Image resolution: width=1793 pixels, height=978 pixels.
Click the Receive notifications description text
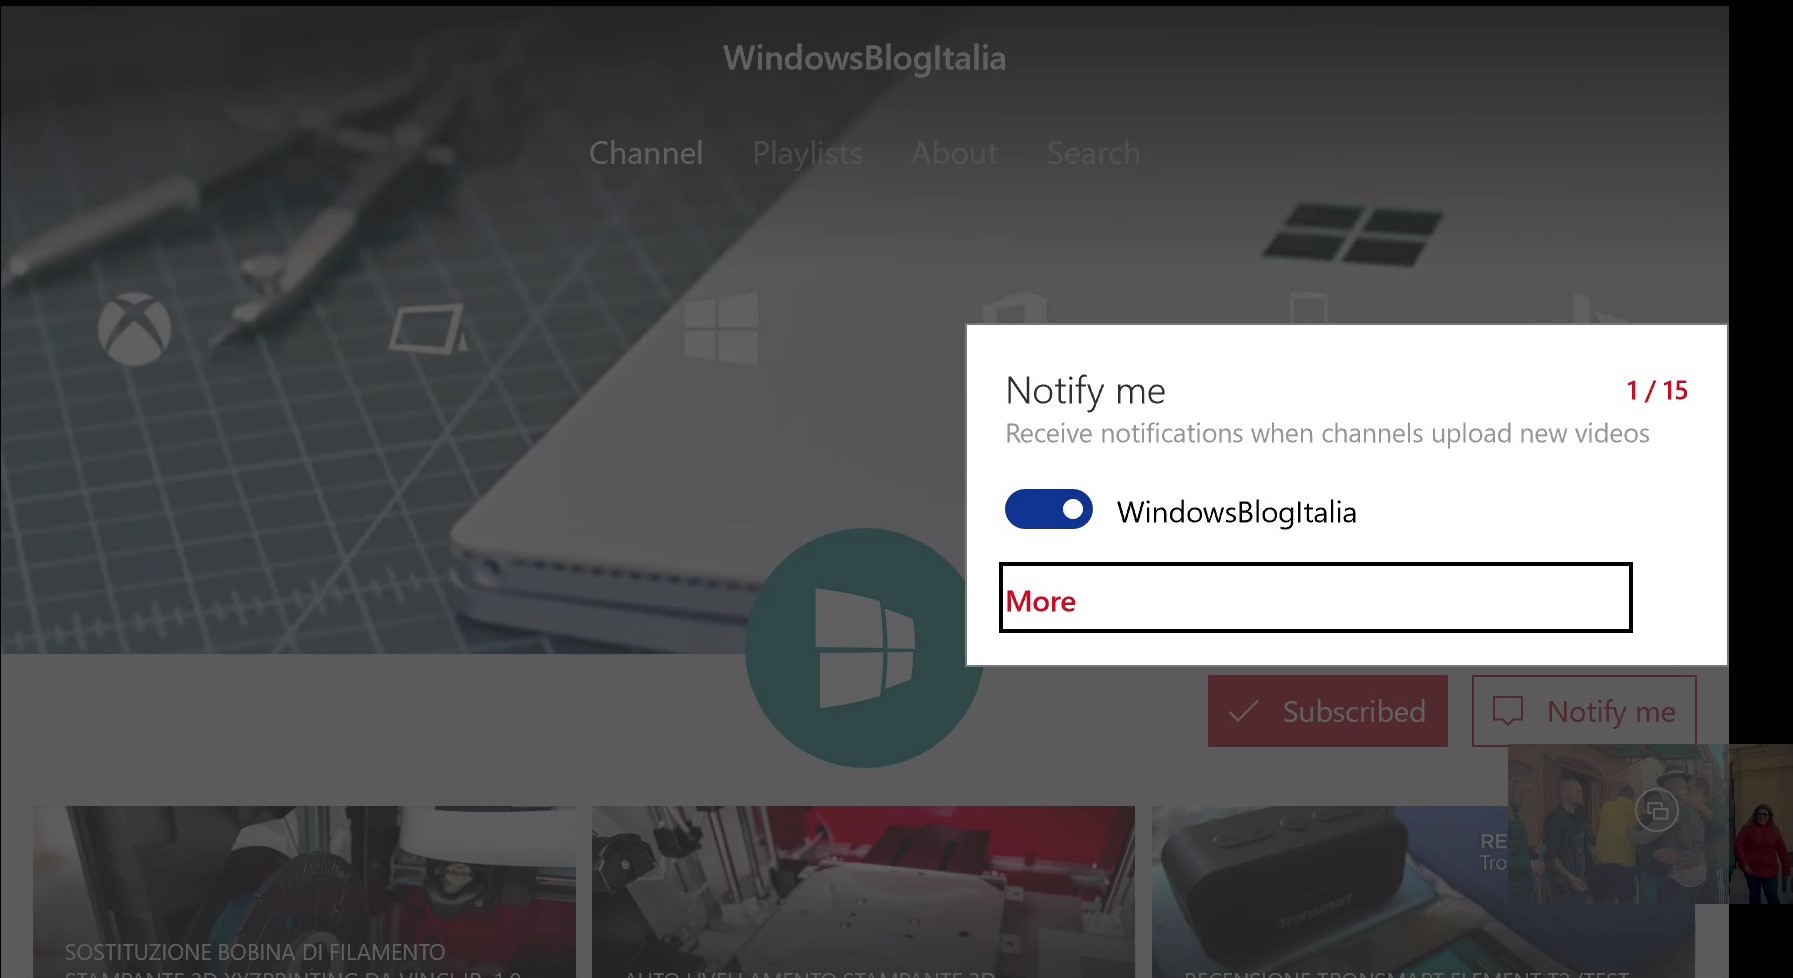pyautogui.click(x=1327, y=434)
